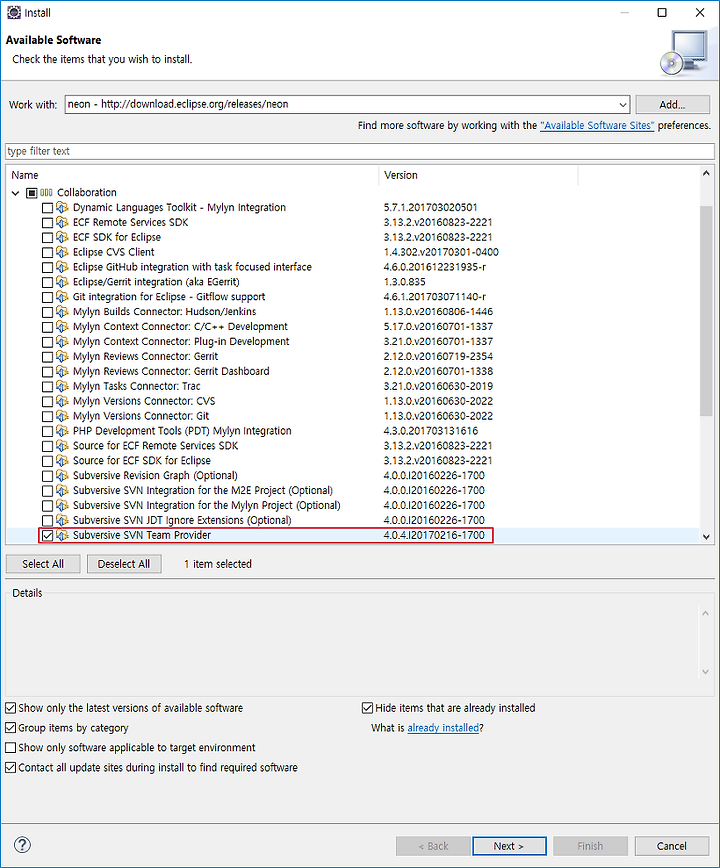720x868 pixels.
Task: Click the icon beside Eclipse/Gerrit integration (aka EGerrit)
Action: point(63,282)
